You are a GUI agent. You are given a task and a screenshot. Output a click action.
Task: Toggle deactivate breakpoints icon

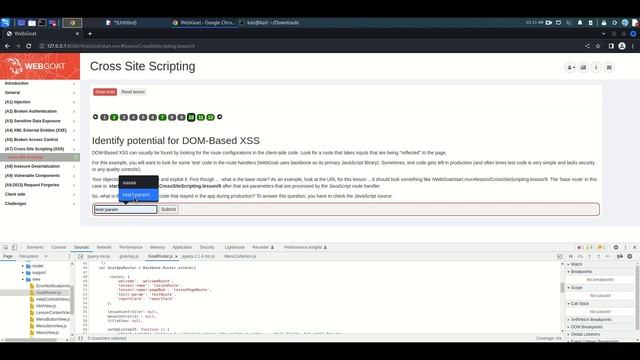coord(620,256)
